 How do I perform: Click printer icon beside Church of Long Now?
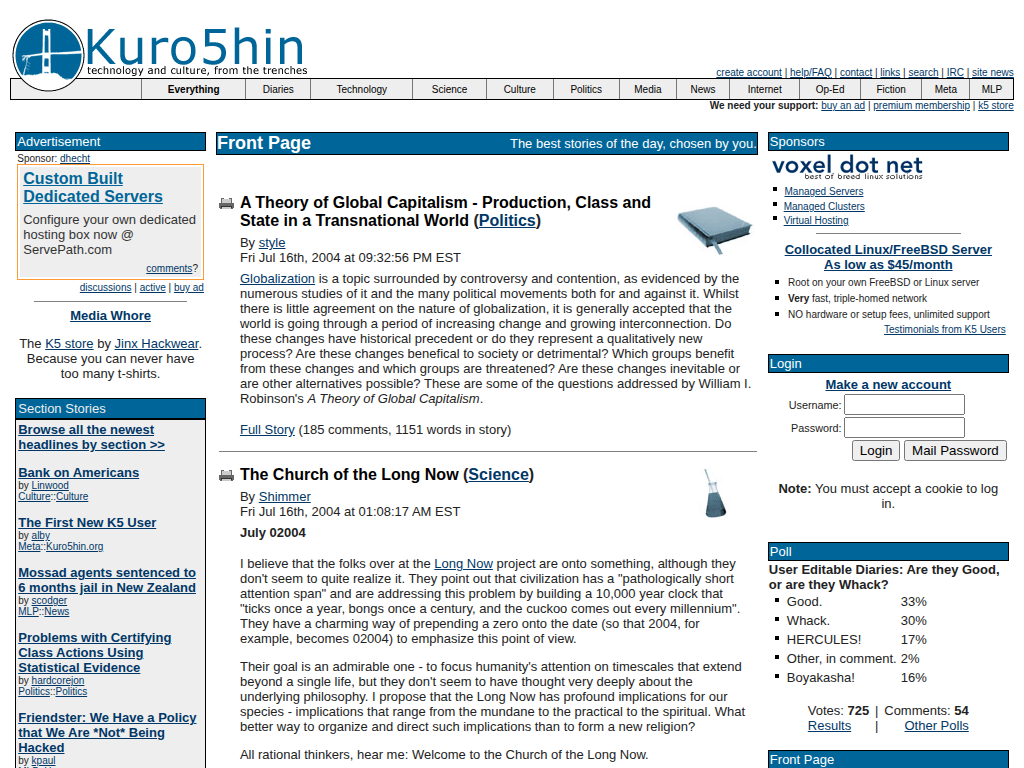(227, 475)
